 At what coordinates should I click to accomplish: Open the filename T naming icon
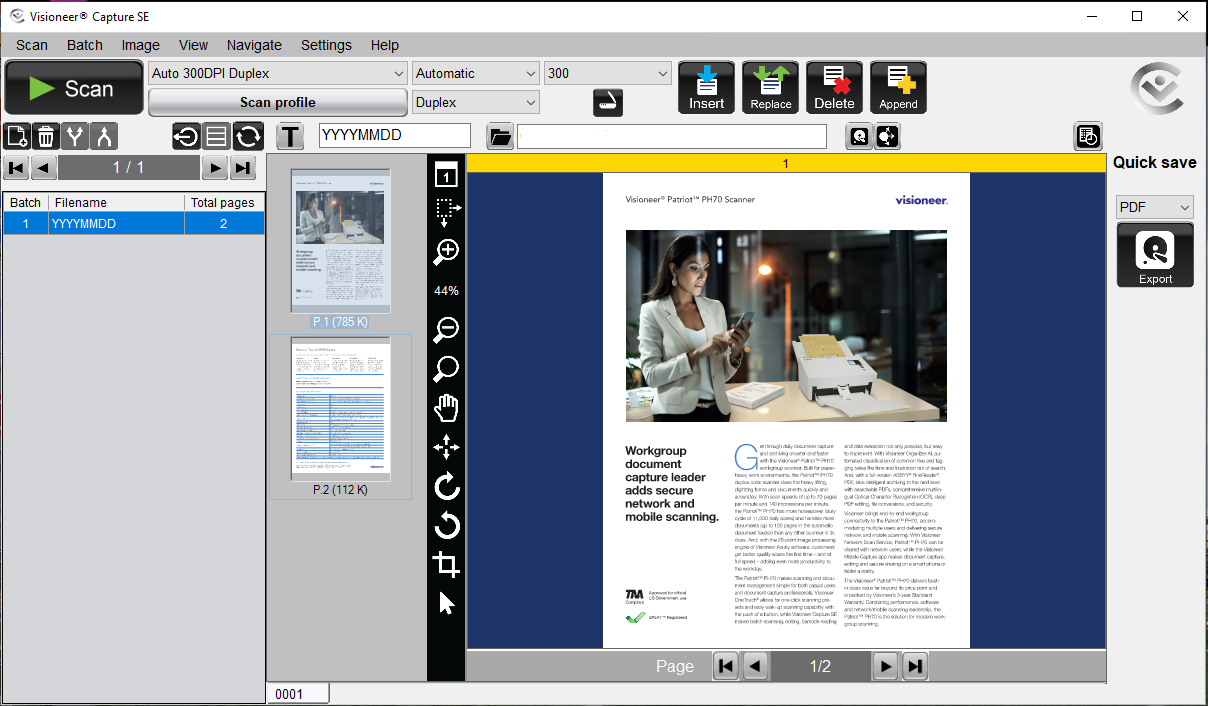coord(290,136)
